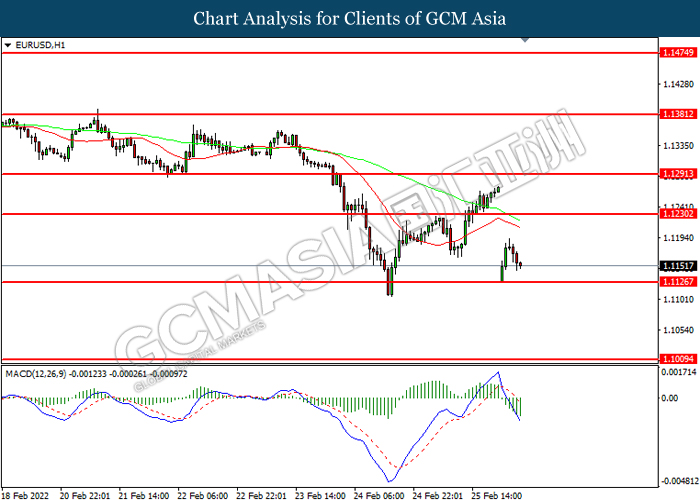700x500 pixels.
Task: Select the 1.14749 resistance level label
Action: (x=678, y=53)
